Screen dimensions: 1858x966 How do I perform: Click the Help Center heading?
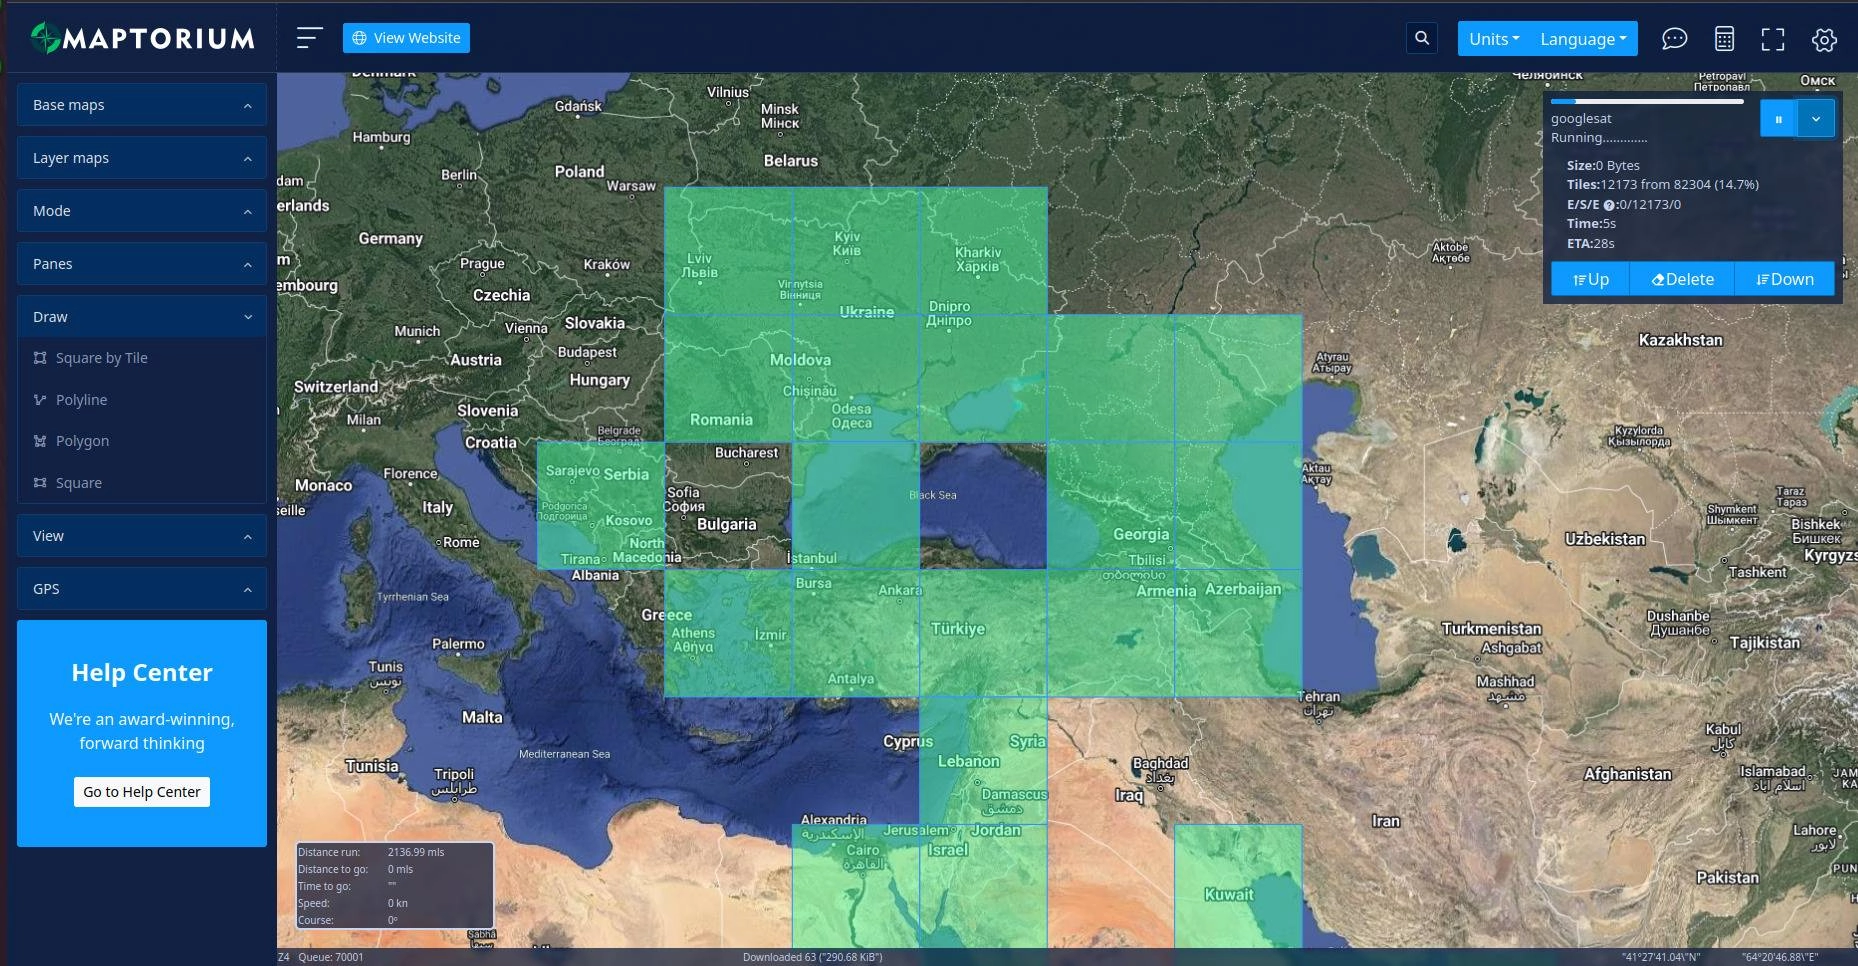(x=142, y=673)
